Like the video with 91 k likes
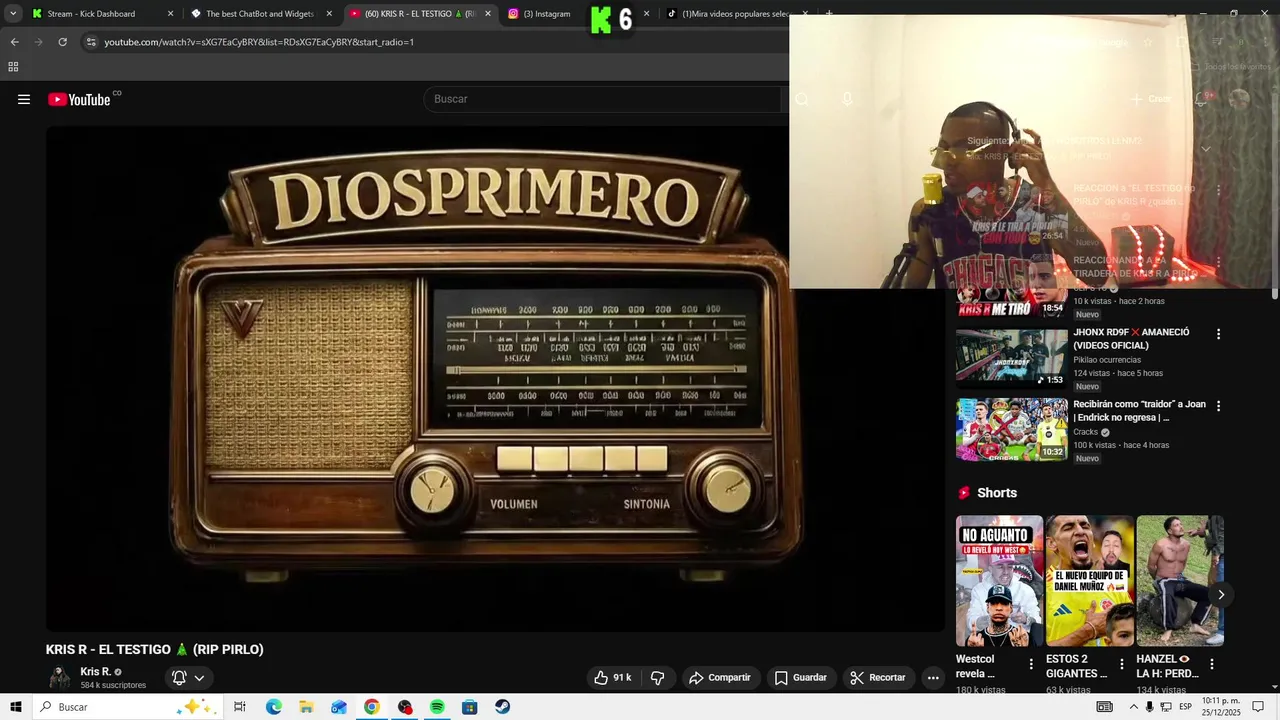The image size is (1280, 720). (613, 677)
